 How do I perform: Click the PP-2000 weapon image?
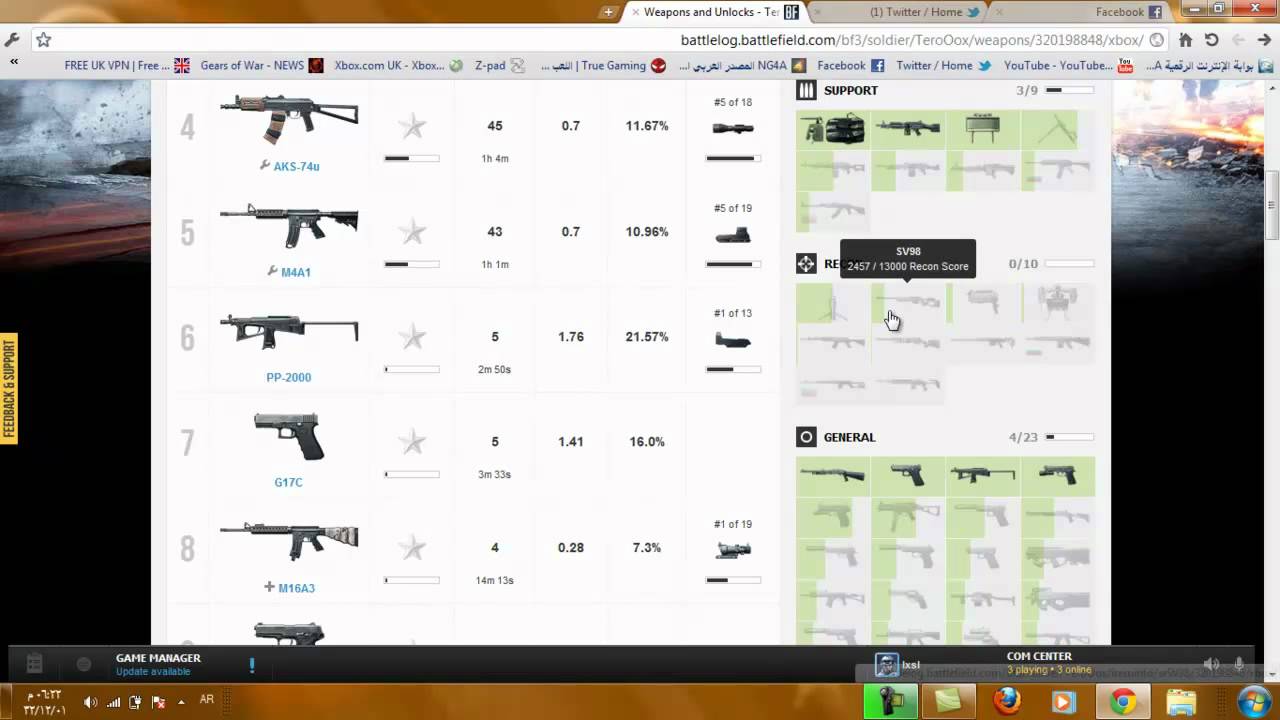click(289, 331)
